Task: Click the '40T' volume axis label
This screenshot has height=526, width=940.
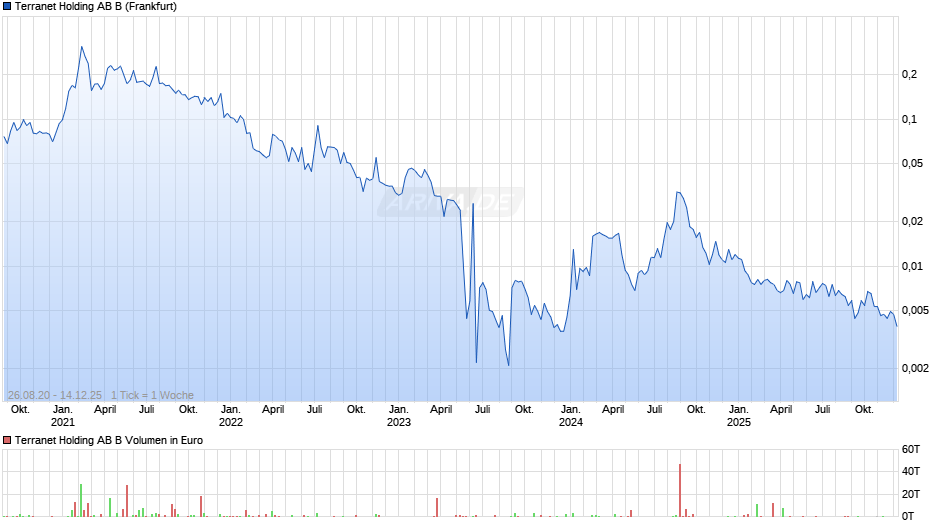Action: (911, 471)
